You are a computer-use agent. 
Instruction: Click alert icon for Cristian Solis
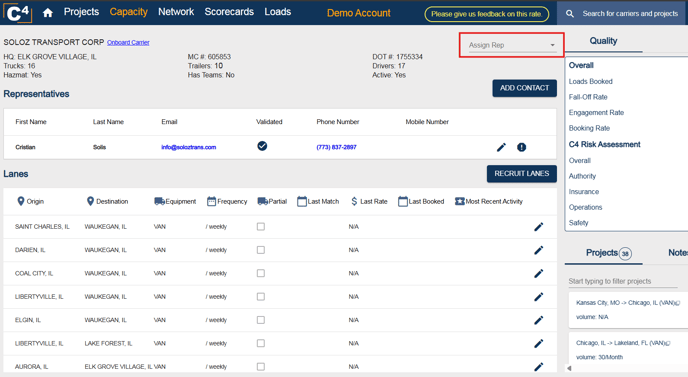click(x=521, y=147)
